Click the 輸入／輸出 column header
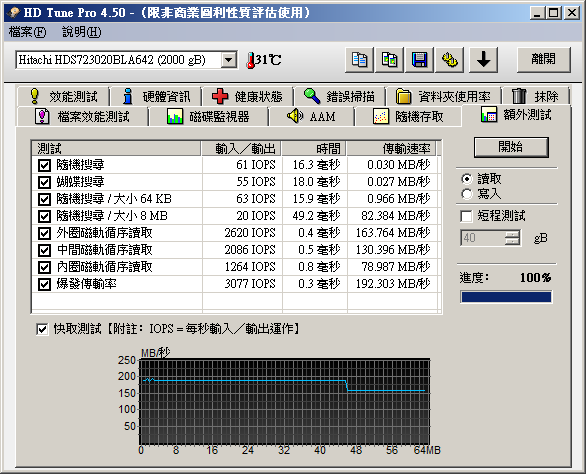This screenshot has width=586, height=474. (x=241, y=148)
